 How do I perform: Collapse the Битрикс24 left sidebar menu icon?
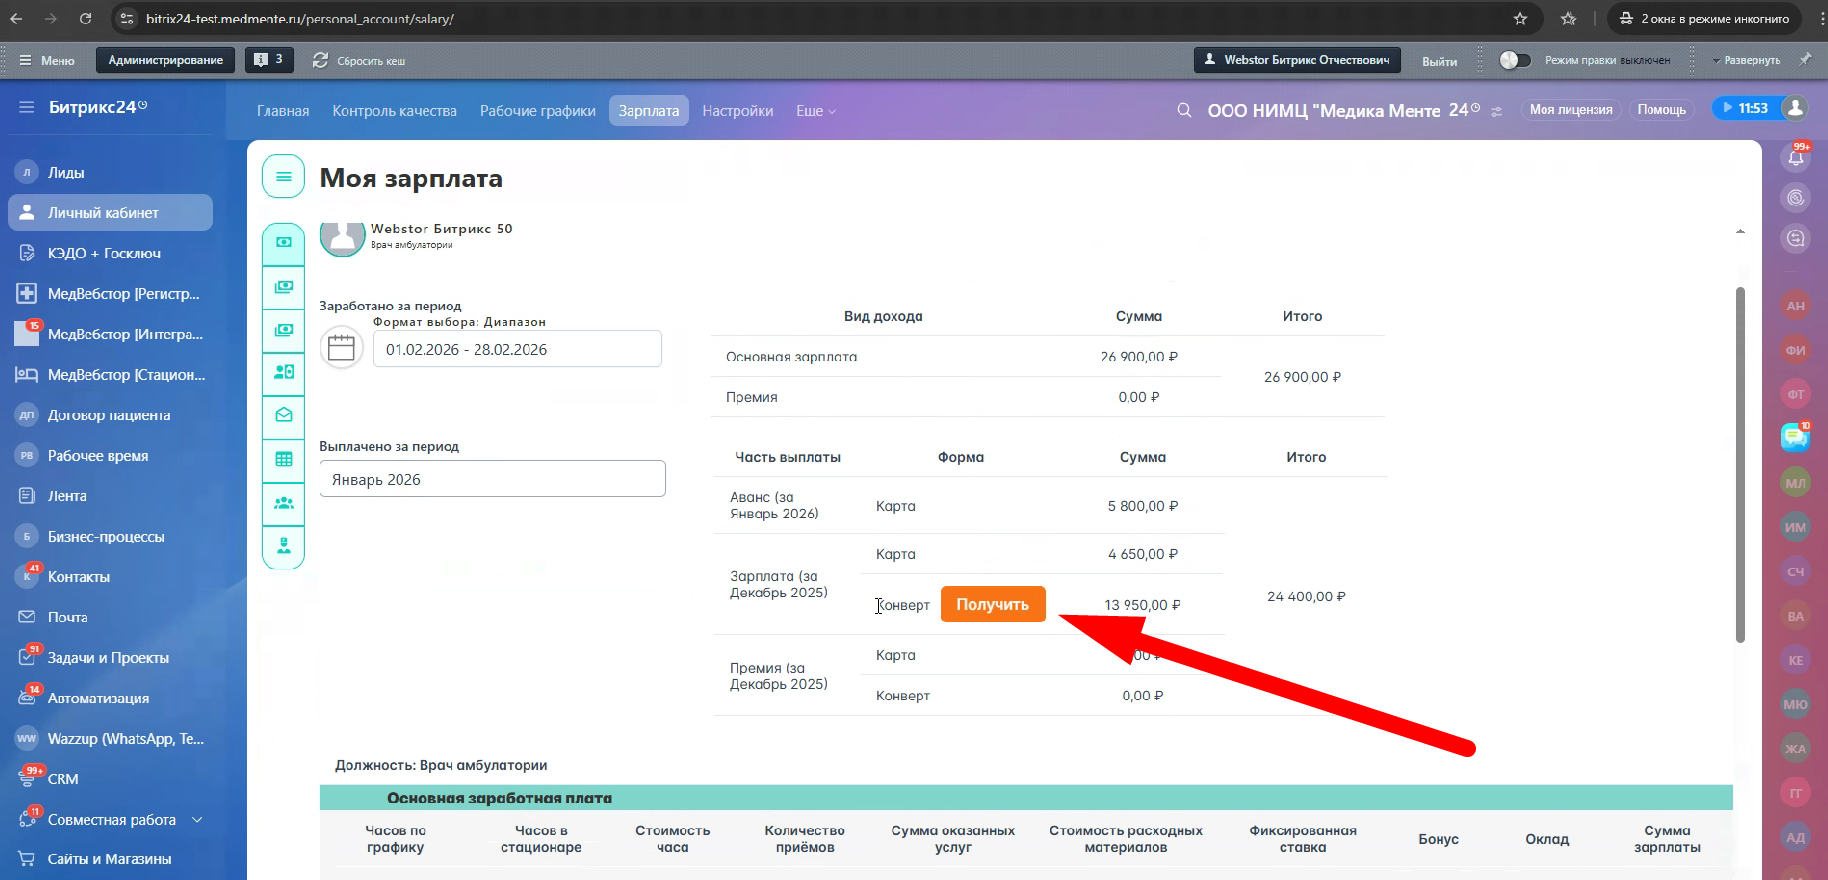pyautogui.click(x=27, y=107)
